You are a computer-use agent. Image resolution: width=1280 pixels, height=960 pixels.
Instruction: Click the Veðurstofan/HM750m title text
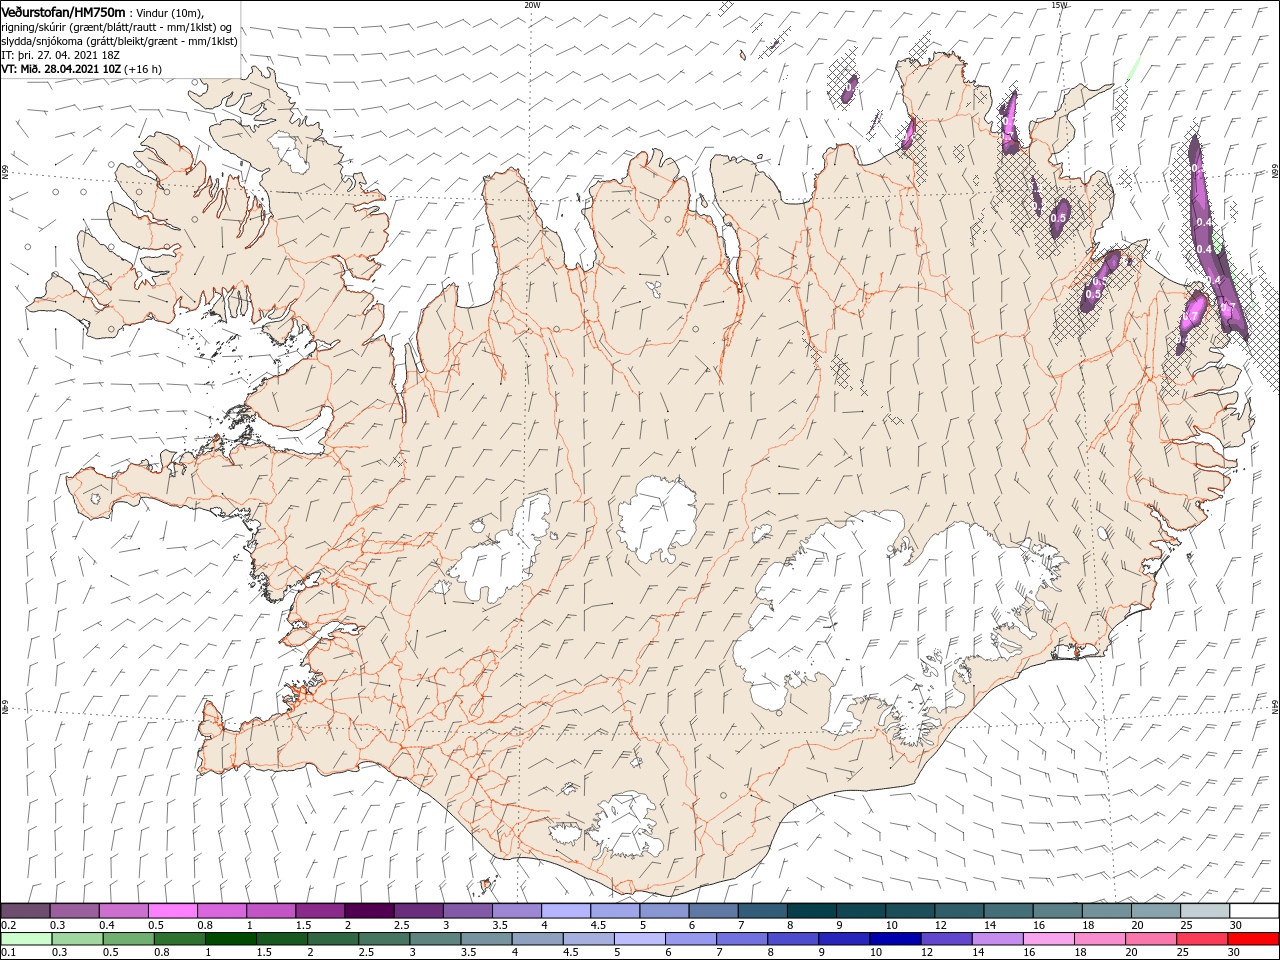pos(63,12)
